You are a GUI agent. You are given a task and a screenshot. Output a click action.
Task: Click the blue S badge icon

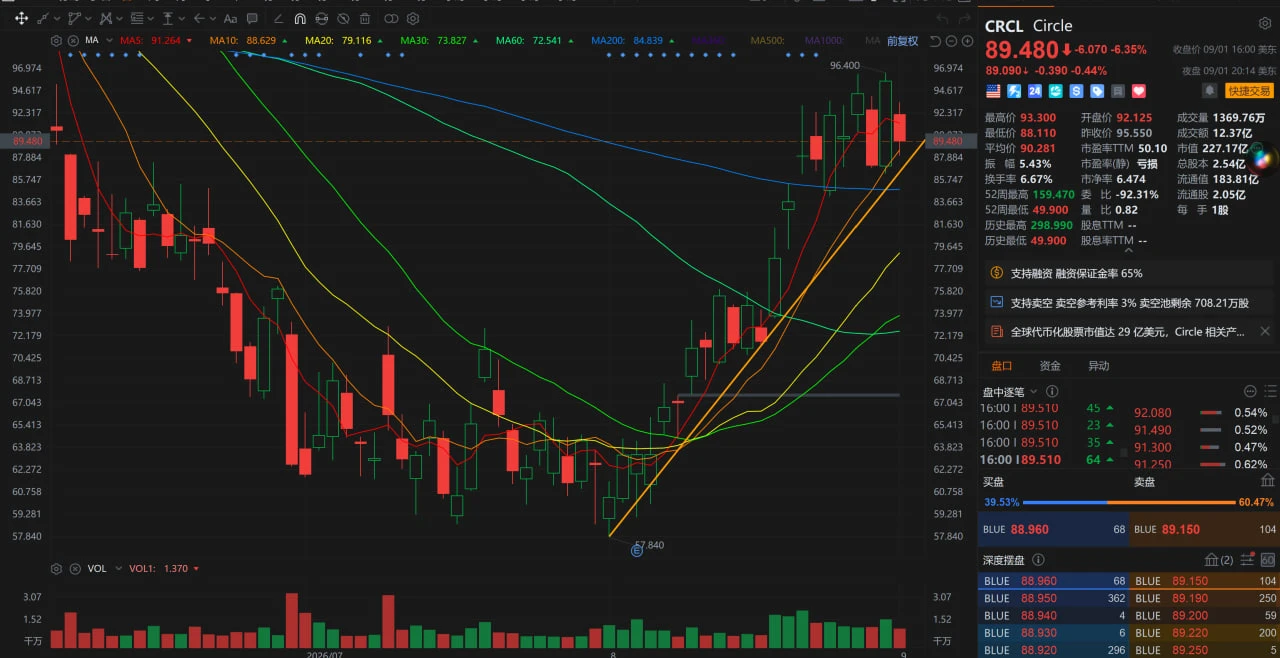[x=1077, y=91]
